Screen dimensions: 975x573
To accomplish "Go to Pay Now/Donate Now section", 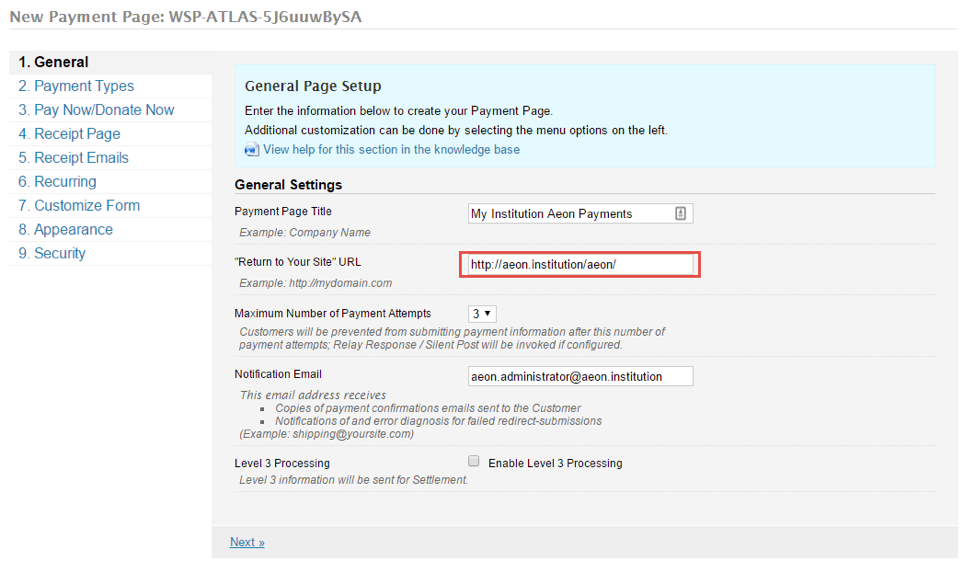I will click(96, 110).
